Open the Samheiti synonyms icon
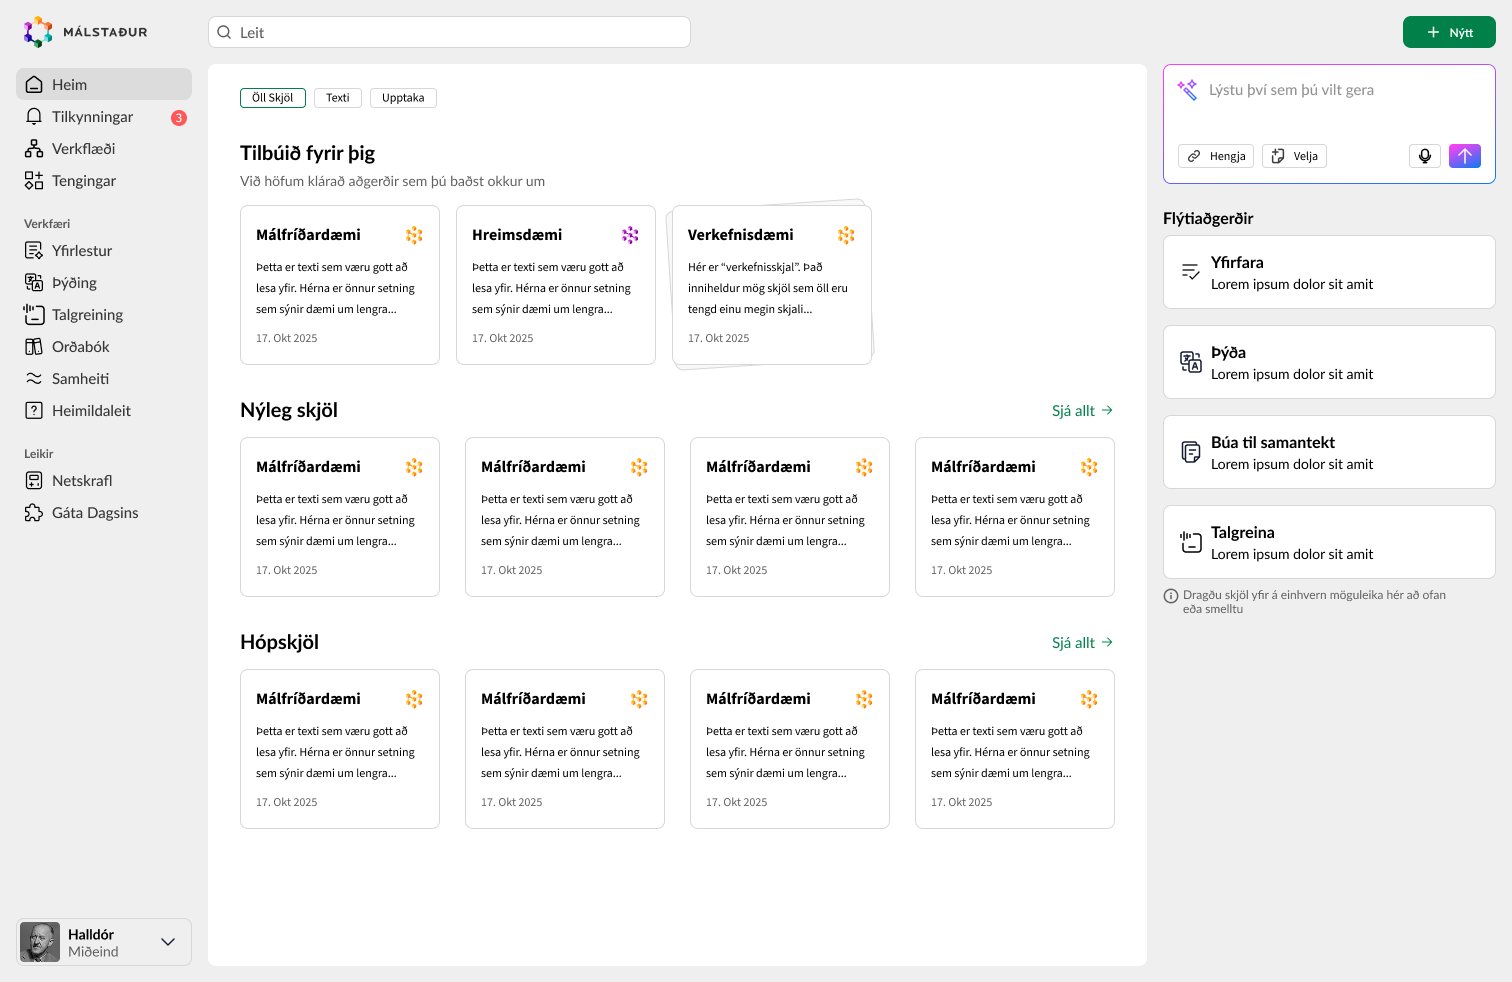This screenshot has height=982, width=1512. pos(34,379)
